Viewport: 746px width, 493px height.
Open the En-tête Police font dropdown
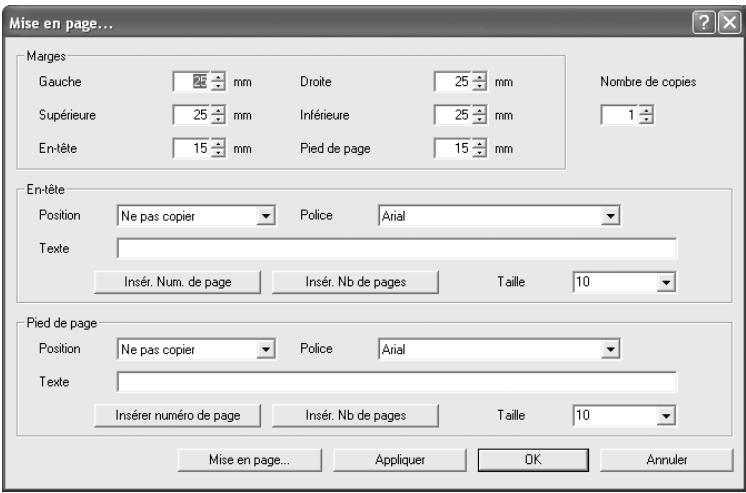click(610, 216)
